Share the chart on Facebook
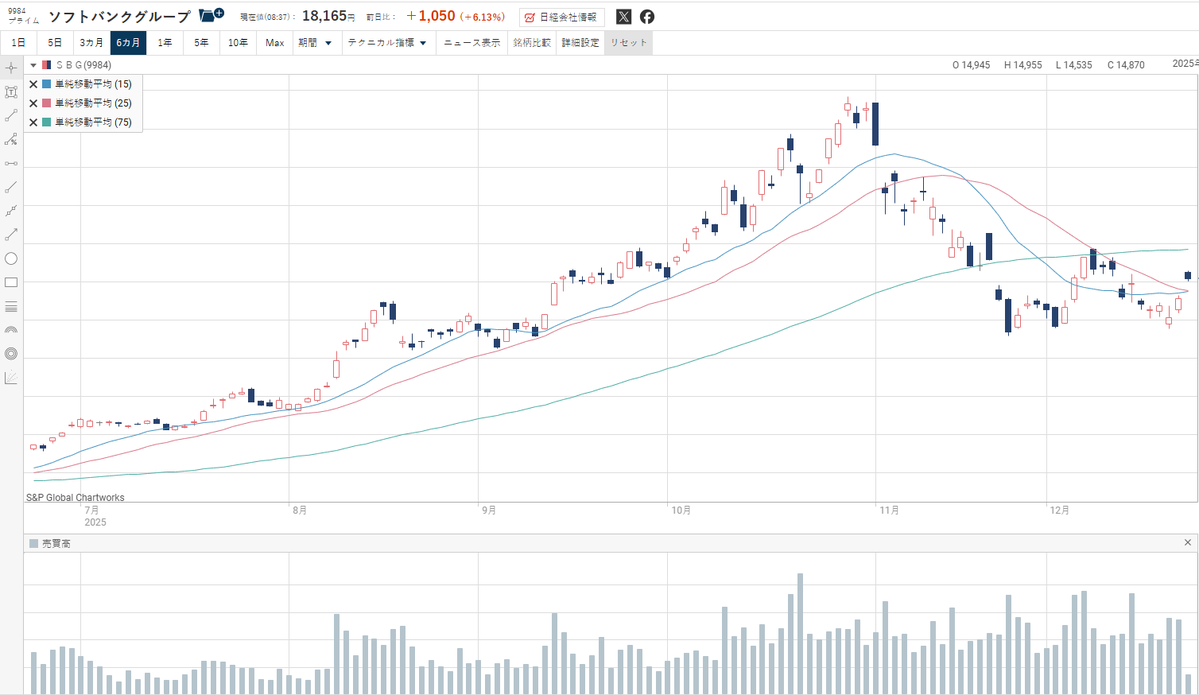1199x695 pixels. click(647, 17)
